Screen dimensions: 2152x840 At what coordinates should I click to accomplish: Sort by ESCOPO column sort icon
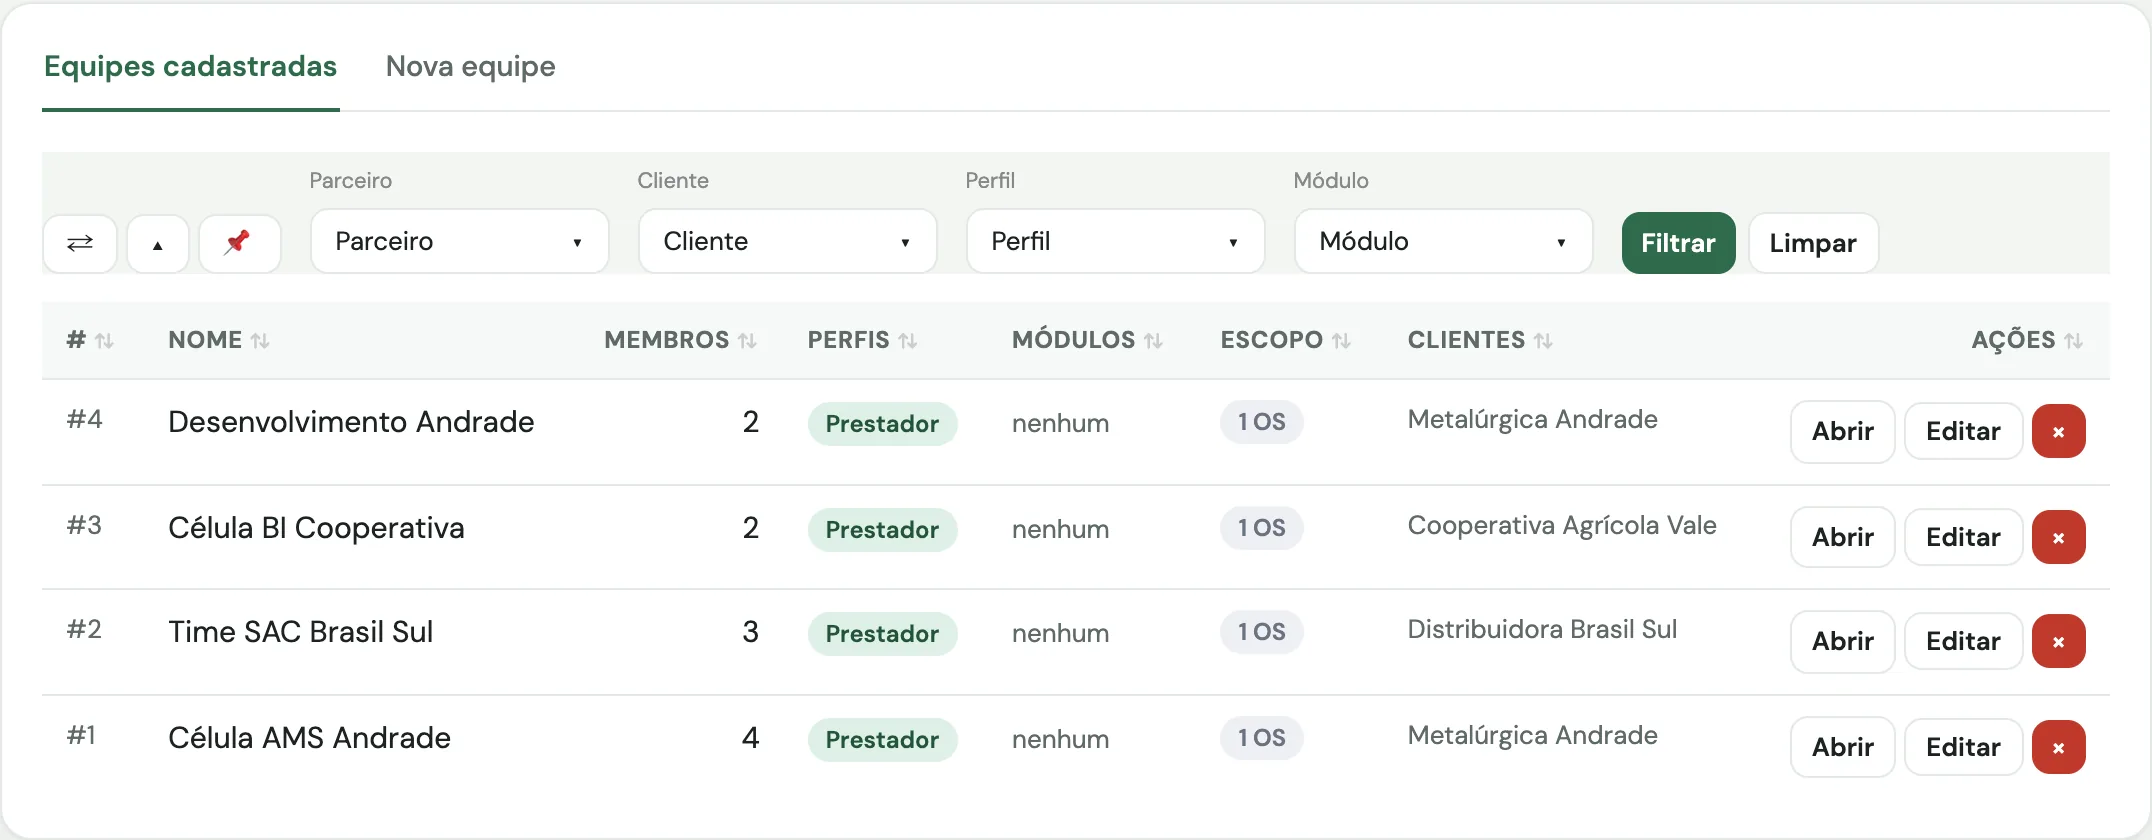click(x=1341, y=341)
